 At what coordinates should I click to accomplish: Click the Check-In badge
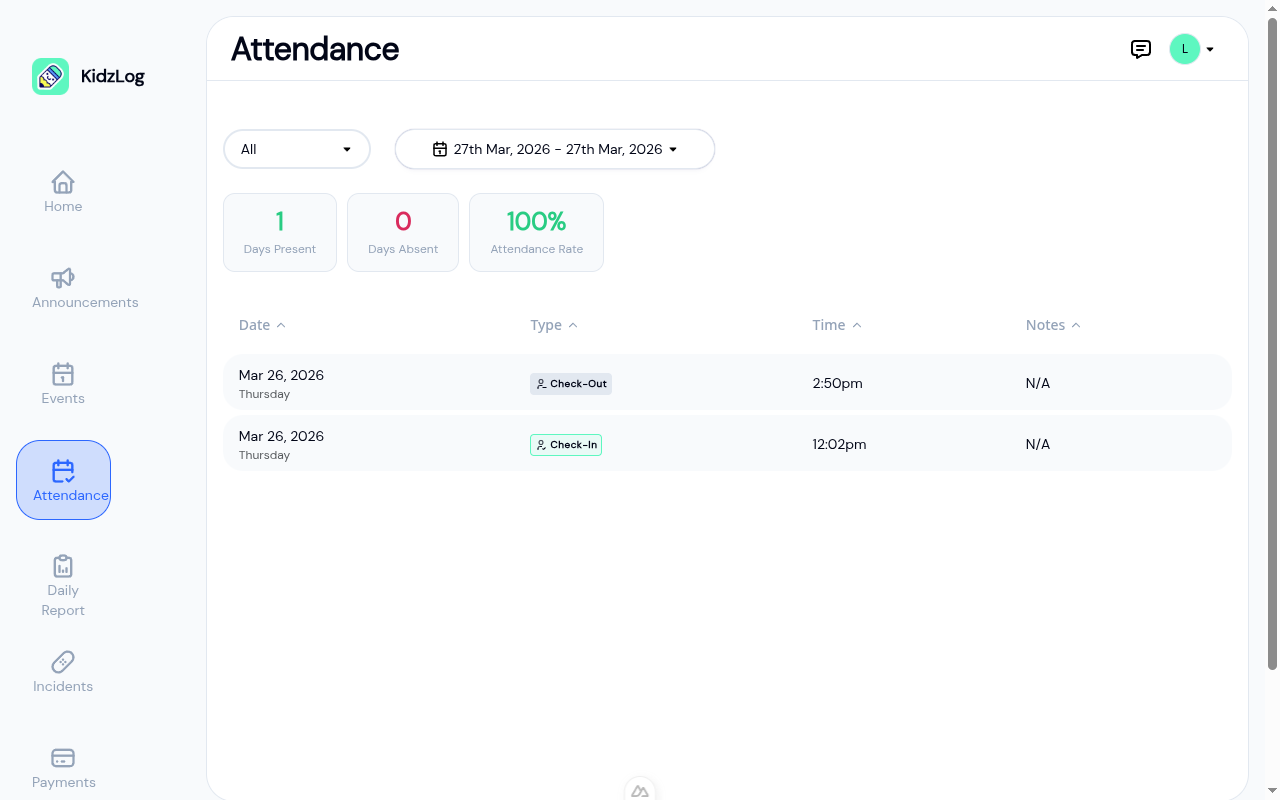[x=566, y=445]
